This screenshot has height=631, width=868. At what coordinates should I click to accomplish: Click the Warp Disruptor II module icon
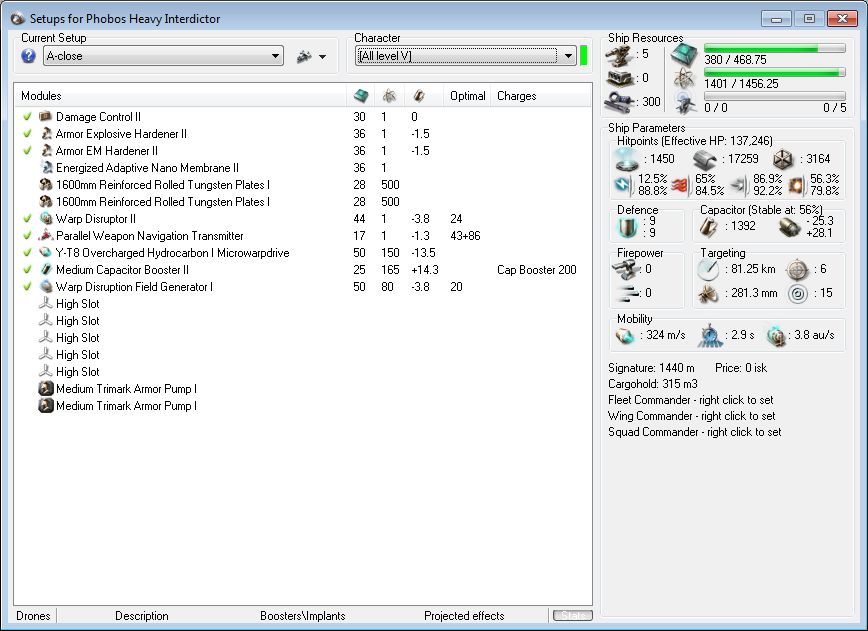(46, 219)
